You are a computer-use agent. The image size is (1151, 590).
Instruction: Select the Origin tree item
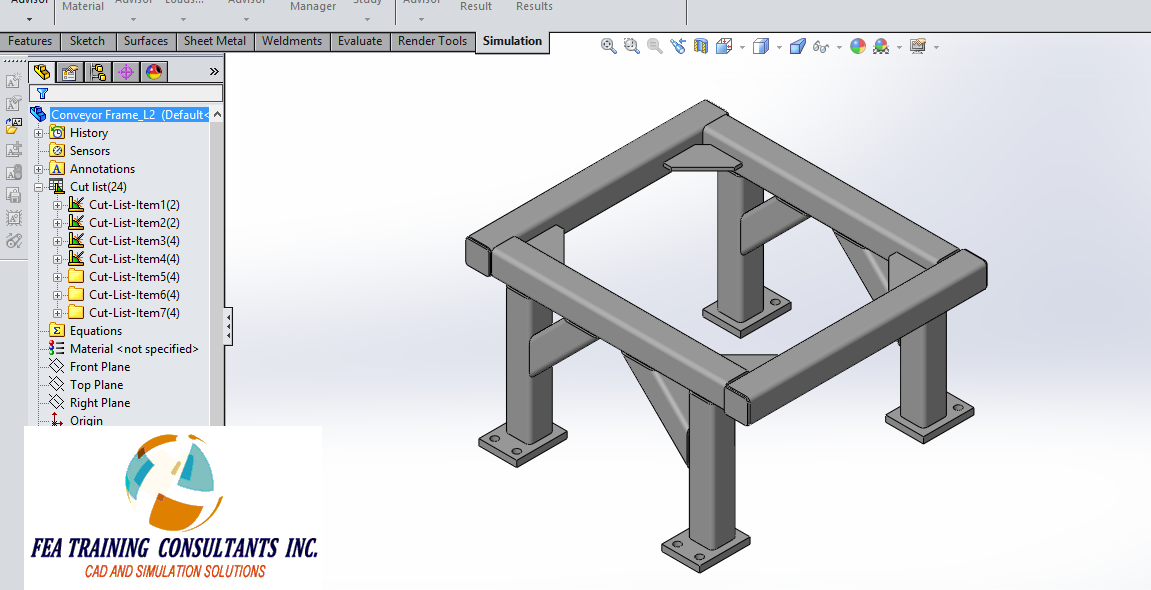pyautogui.click(x=86, y=420)
